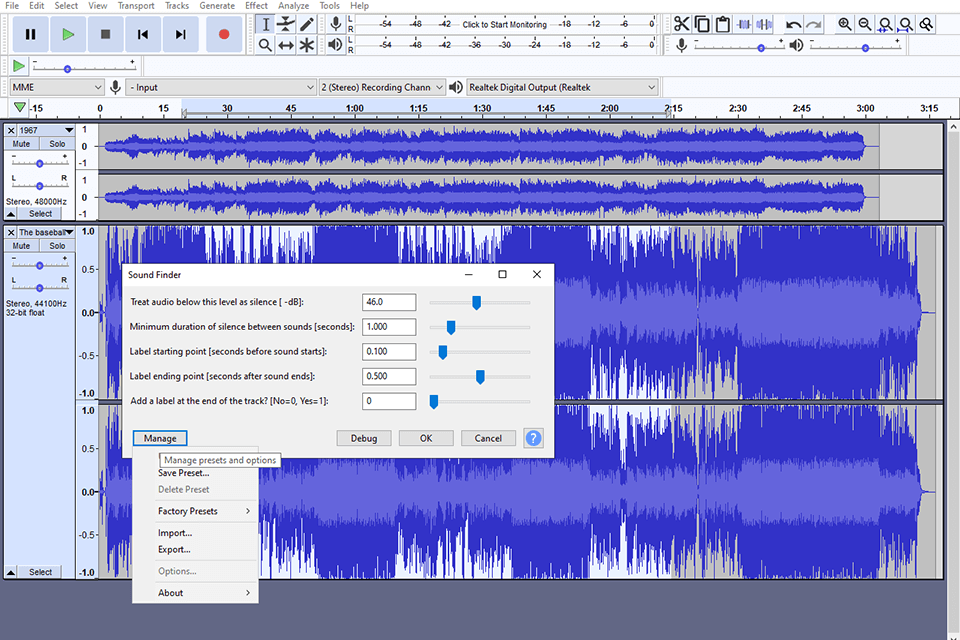Click the Sound Finder help icon
The image size is (960, 640).
533,438
